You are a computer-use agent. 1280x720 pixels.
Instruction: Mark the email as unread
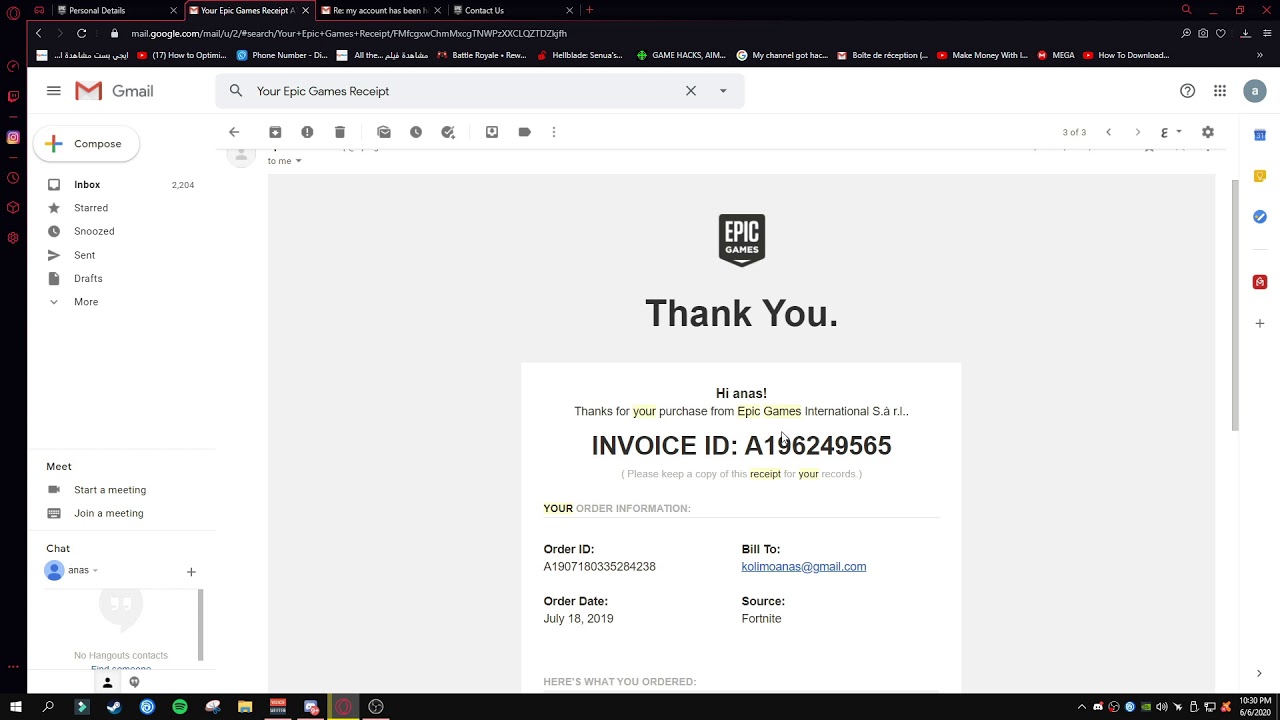point(384,132)
